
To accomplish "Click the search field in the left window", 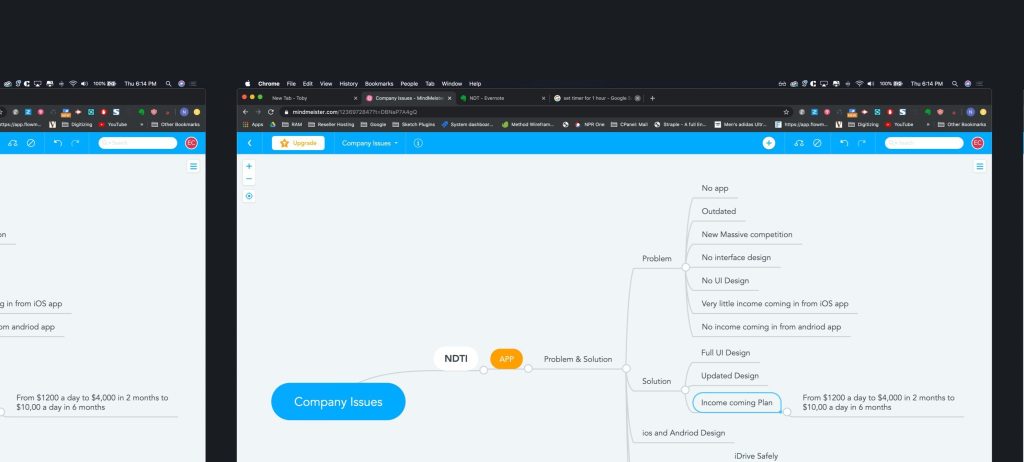I will tap(137, 143).
